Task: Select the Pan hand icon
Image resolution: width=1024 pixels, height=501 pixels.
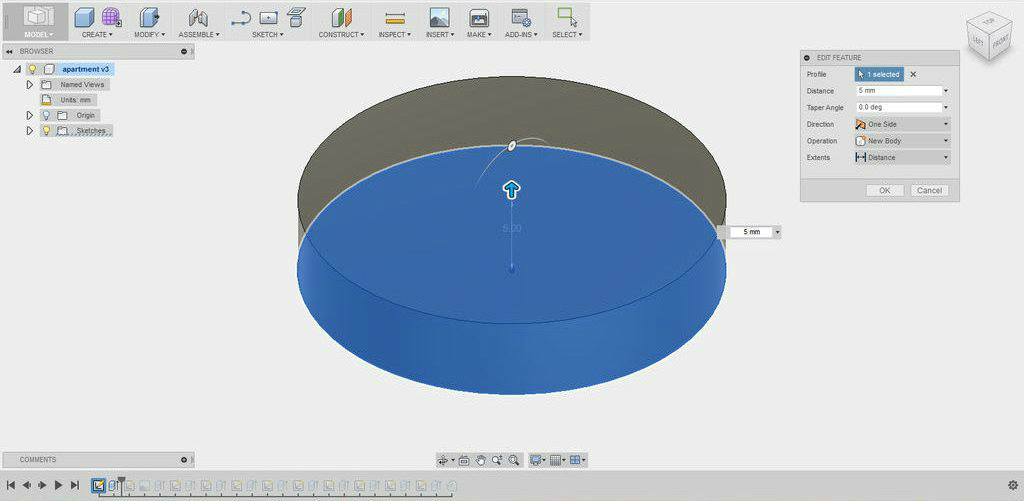Action: (x=481, y=461)
